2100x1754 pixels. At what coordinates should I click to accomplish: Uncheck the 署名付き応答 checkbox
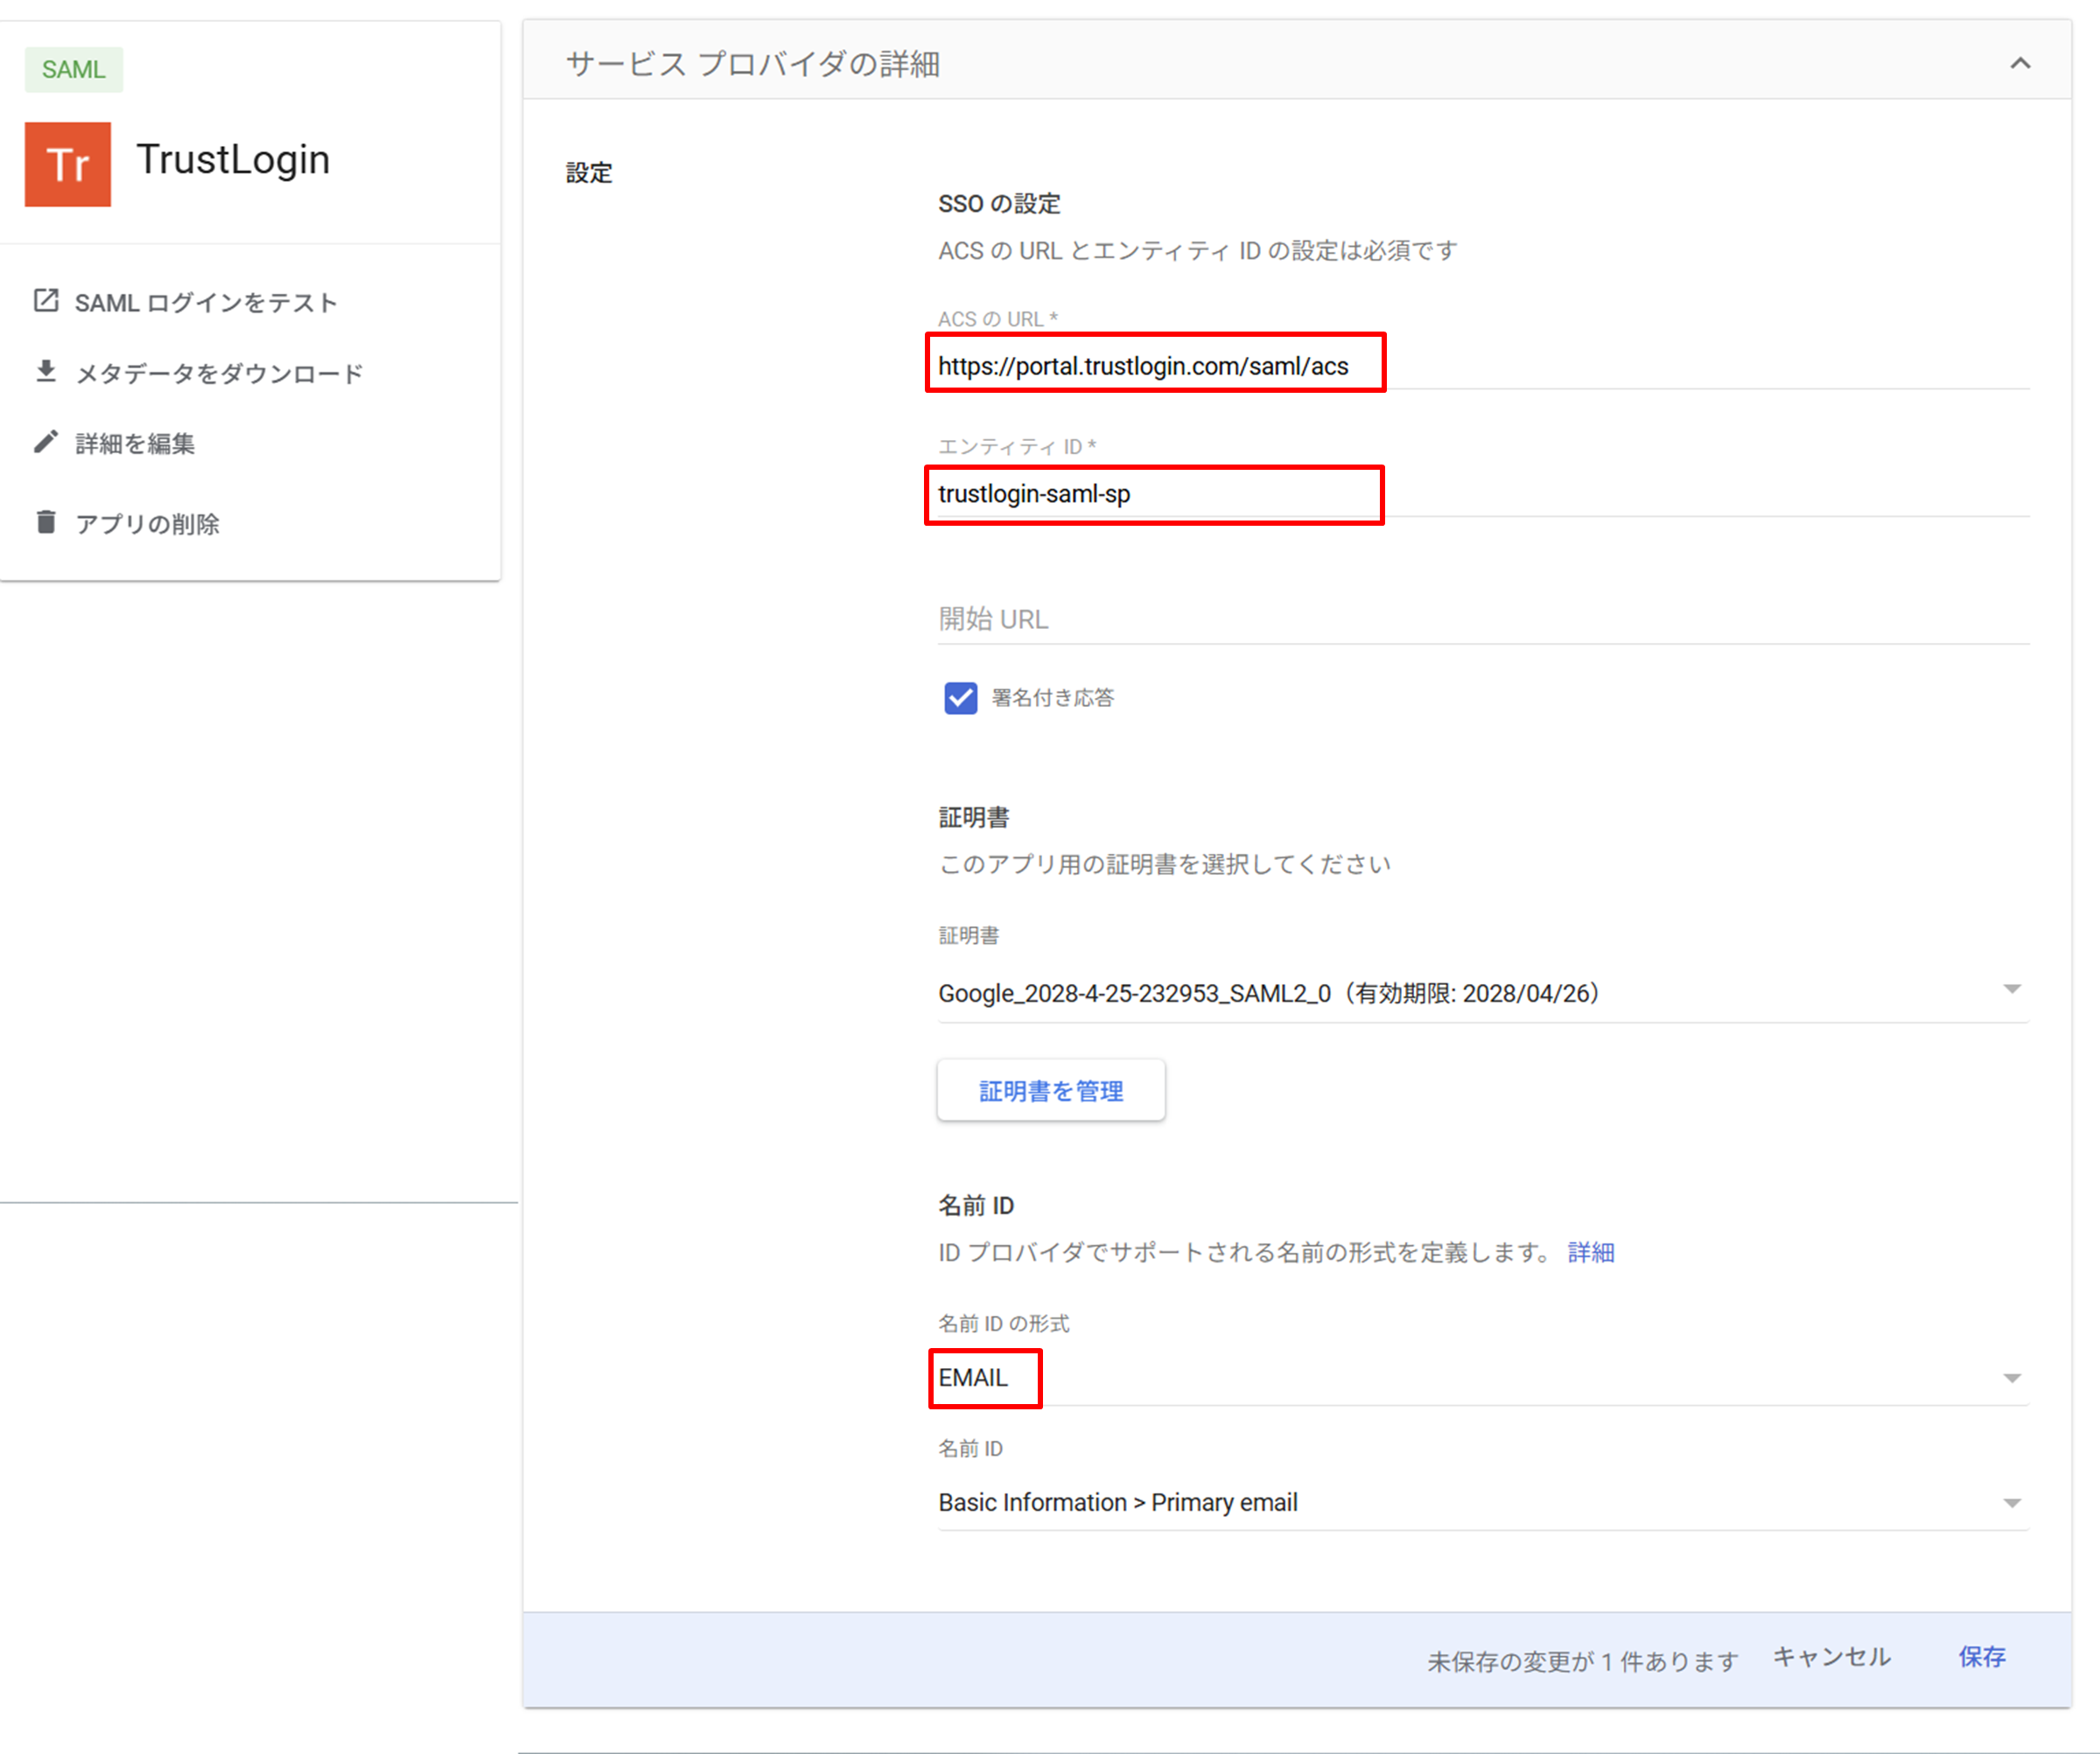tap(961, 698)
